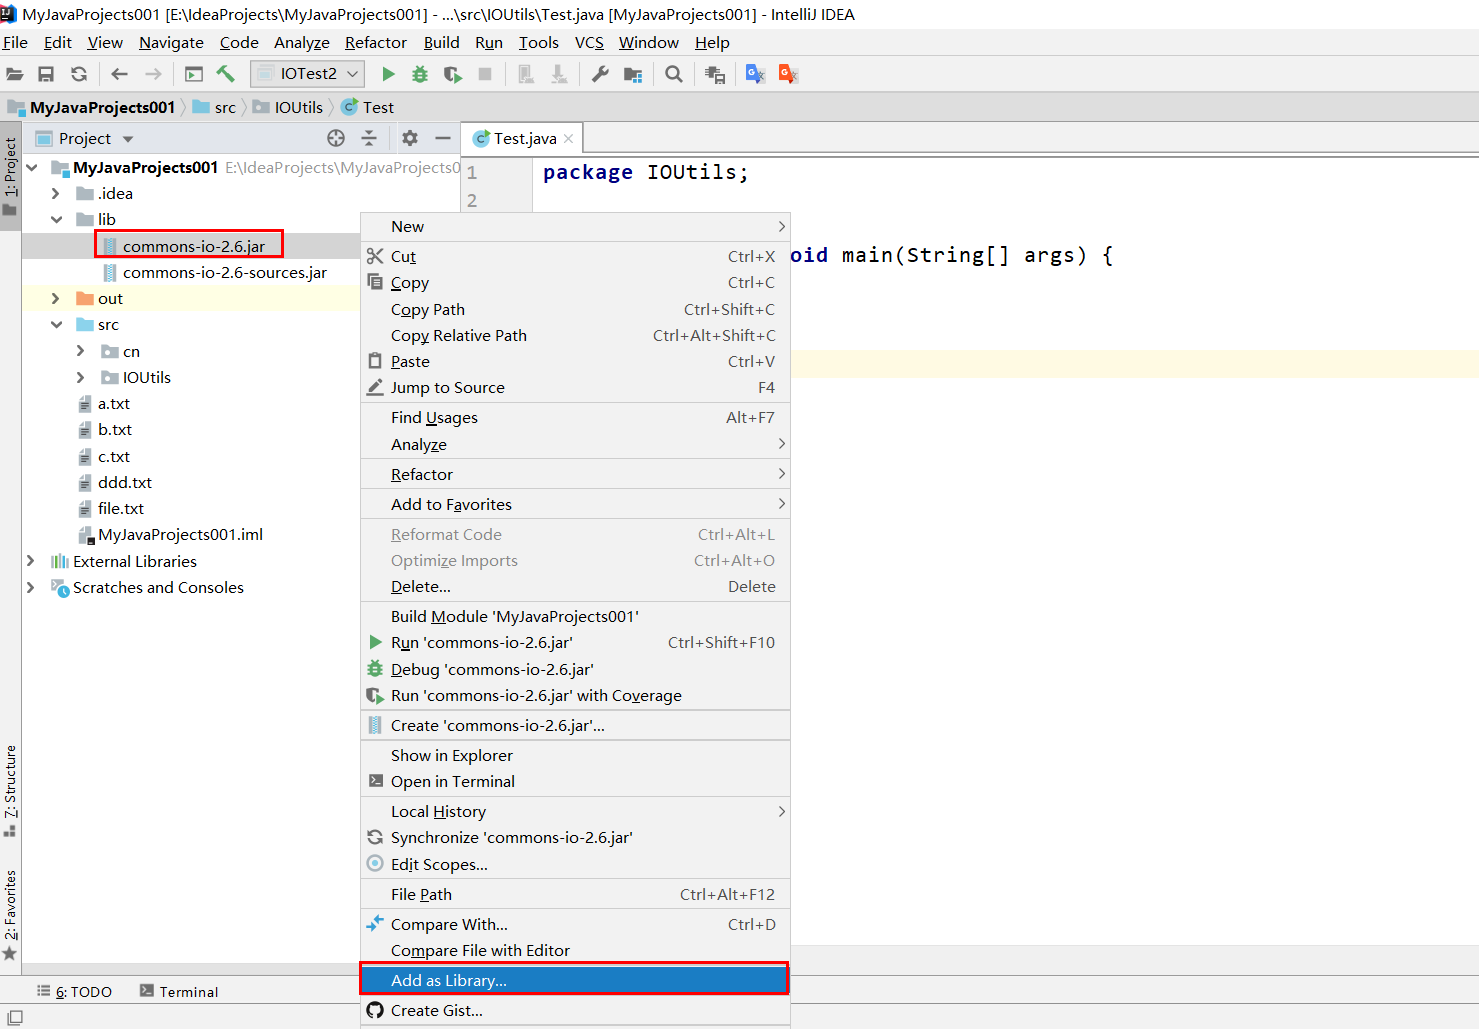Click line 1 package IOUtils code
The width and height of the screenshot is (1479, 1029).
[x=645, y=172]
